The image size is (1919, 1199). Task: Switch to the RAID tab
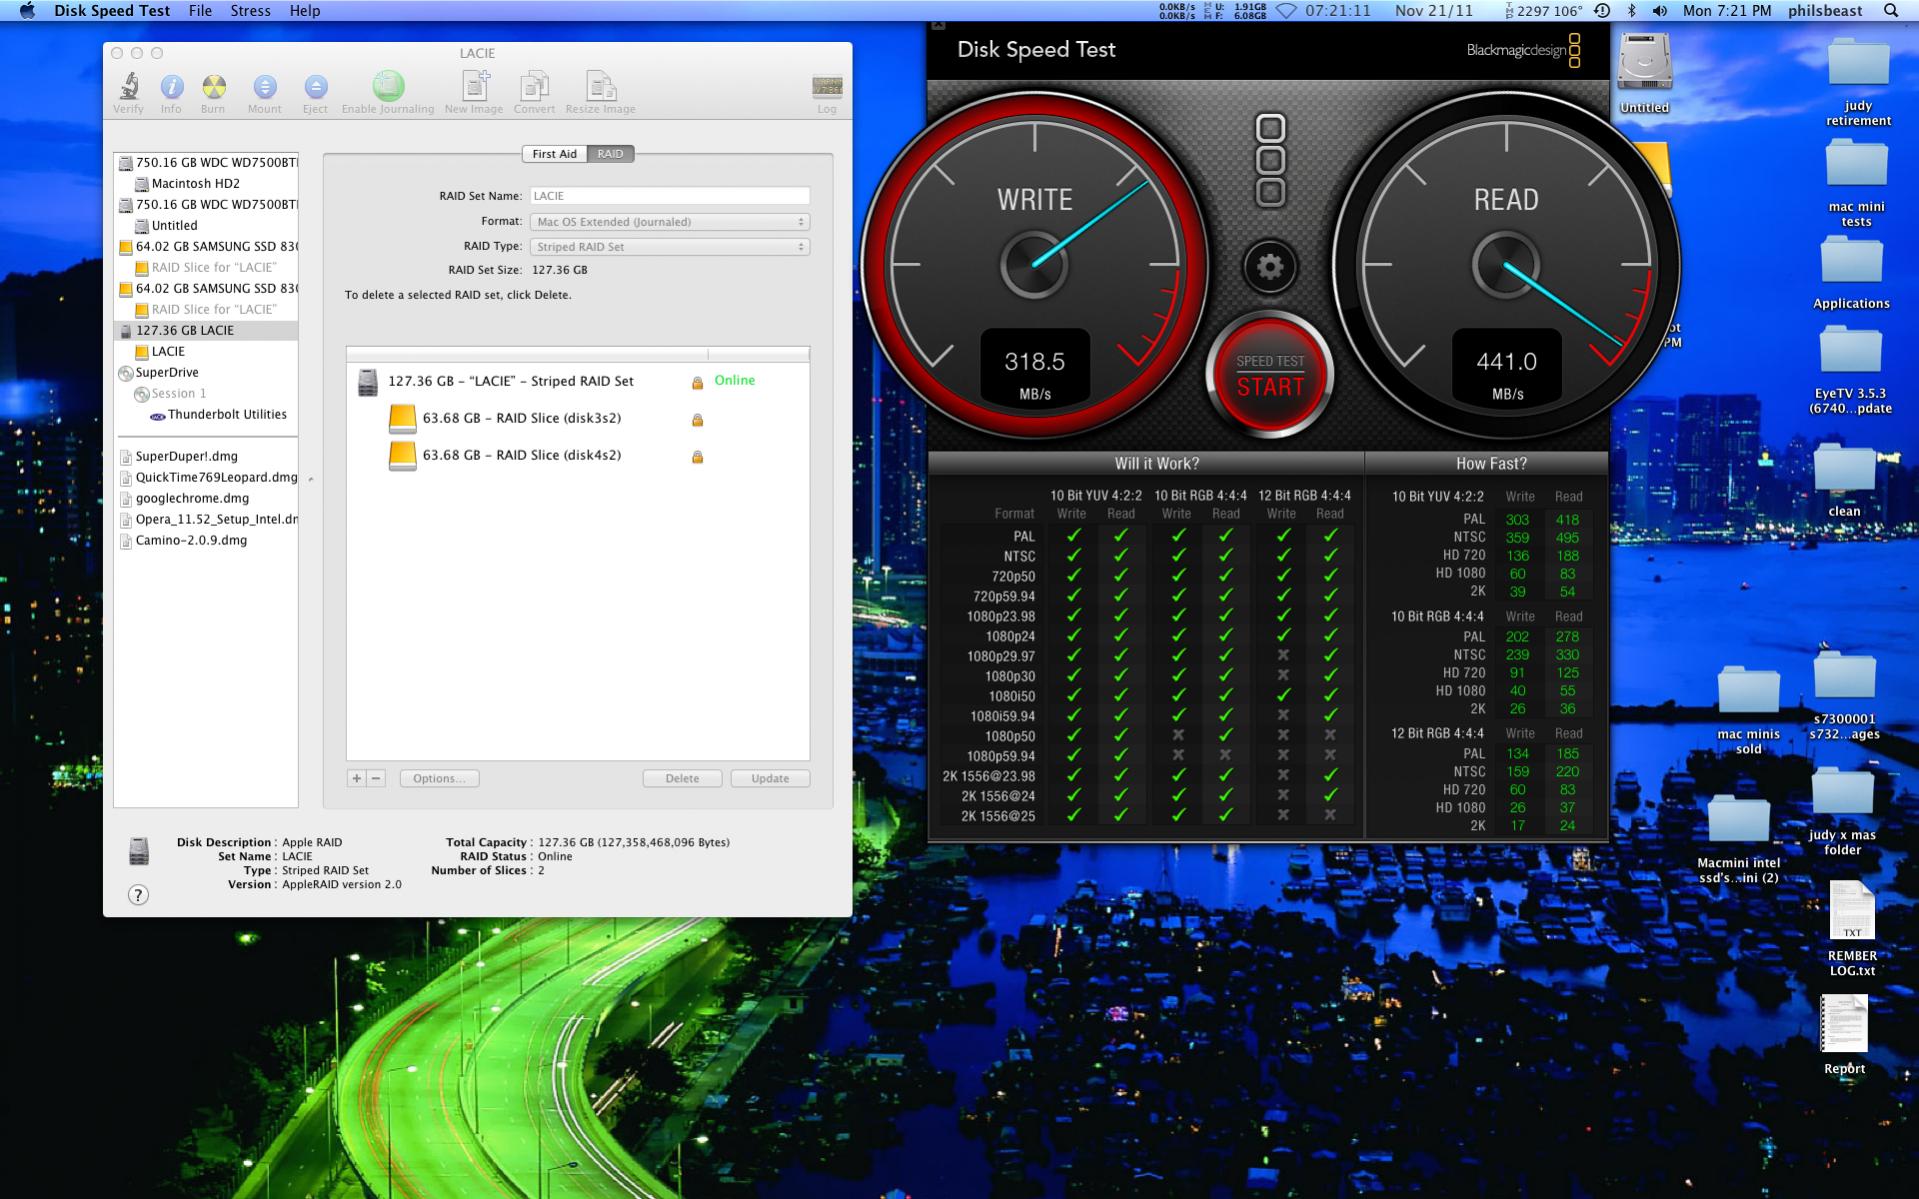click(x=610, y=154)
